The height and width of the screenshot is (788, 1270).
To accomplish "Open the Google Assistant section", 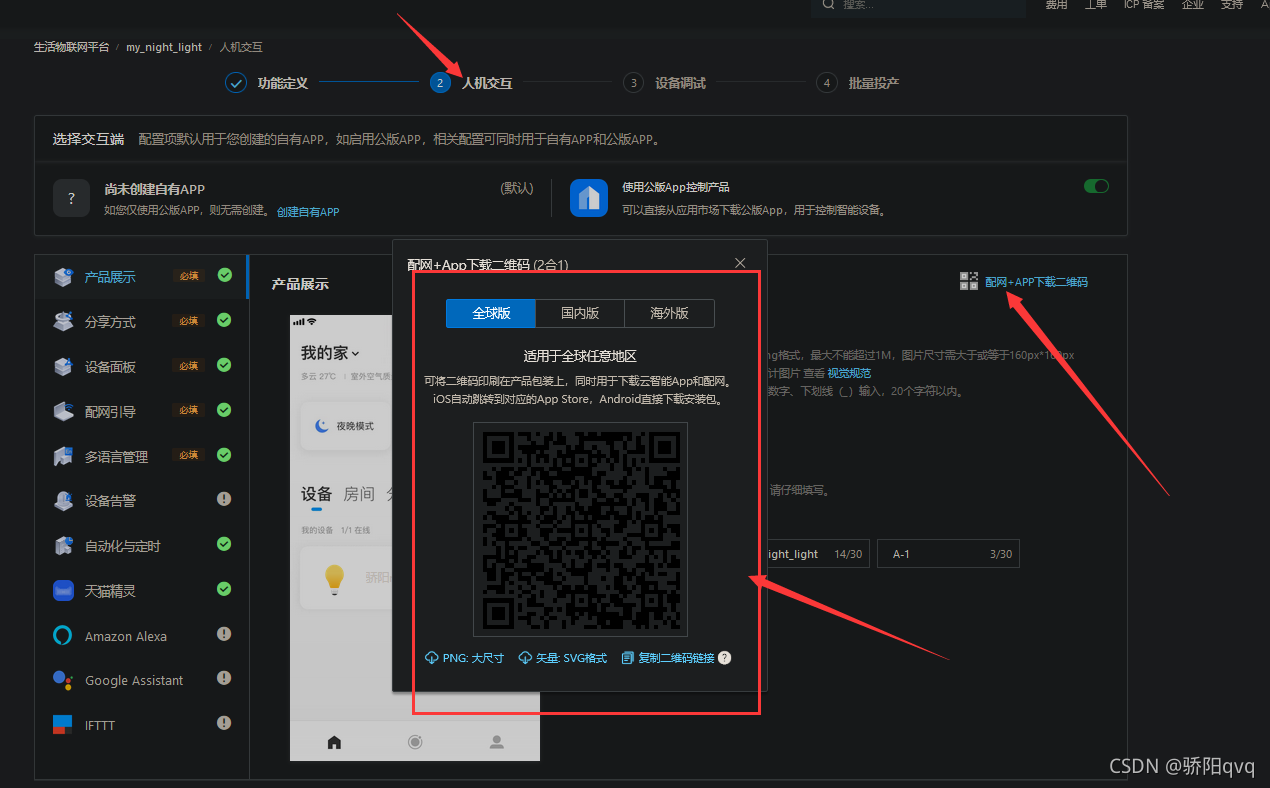I will pos(141,680).
